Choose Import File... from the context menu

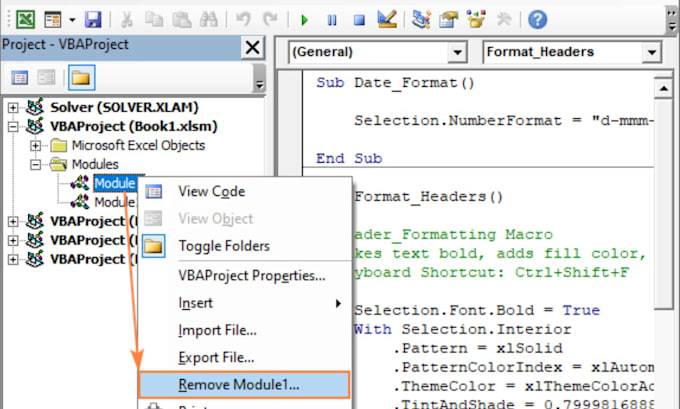pos(245,330)
